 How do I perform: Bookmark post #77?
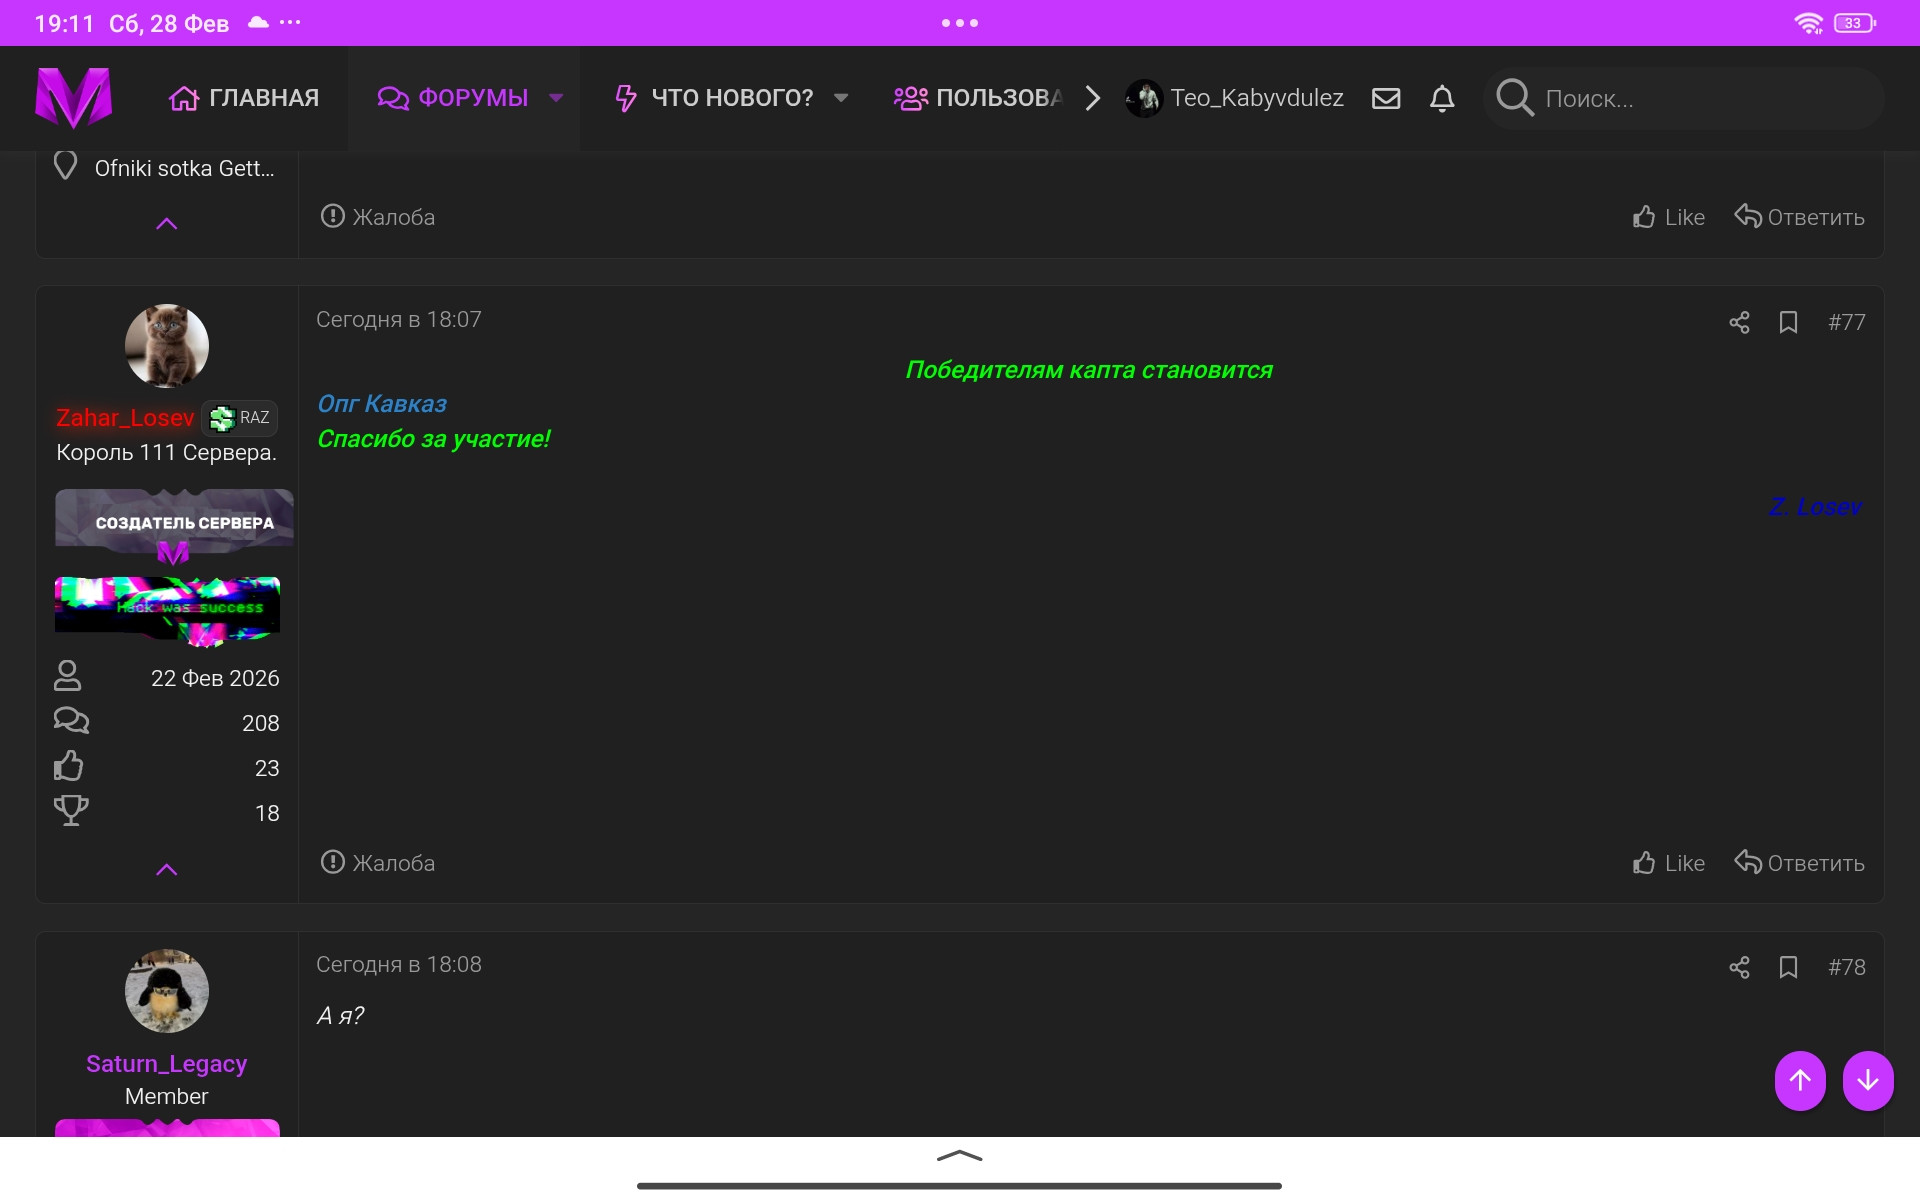click(1788, 322)
